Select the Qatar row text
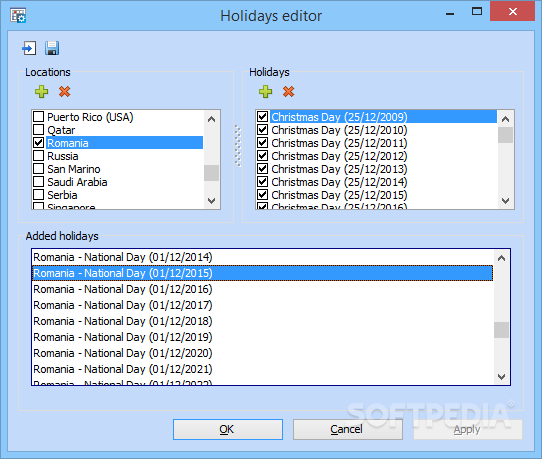This screenshot has width=542, height=459. (x=61, y=130)
